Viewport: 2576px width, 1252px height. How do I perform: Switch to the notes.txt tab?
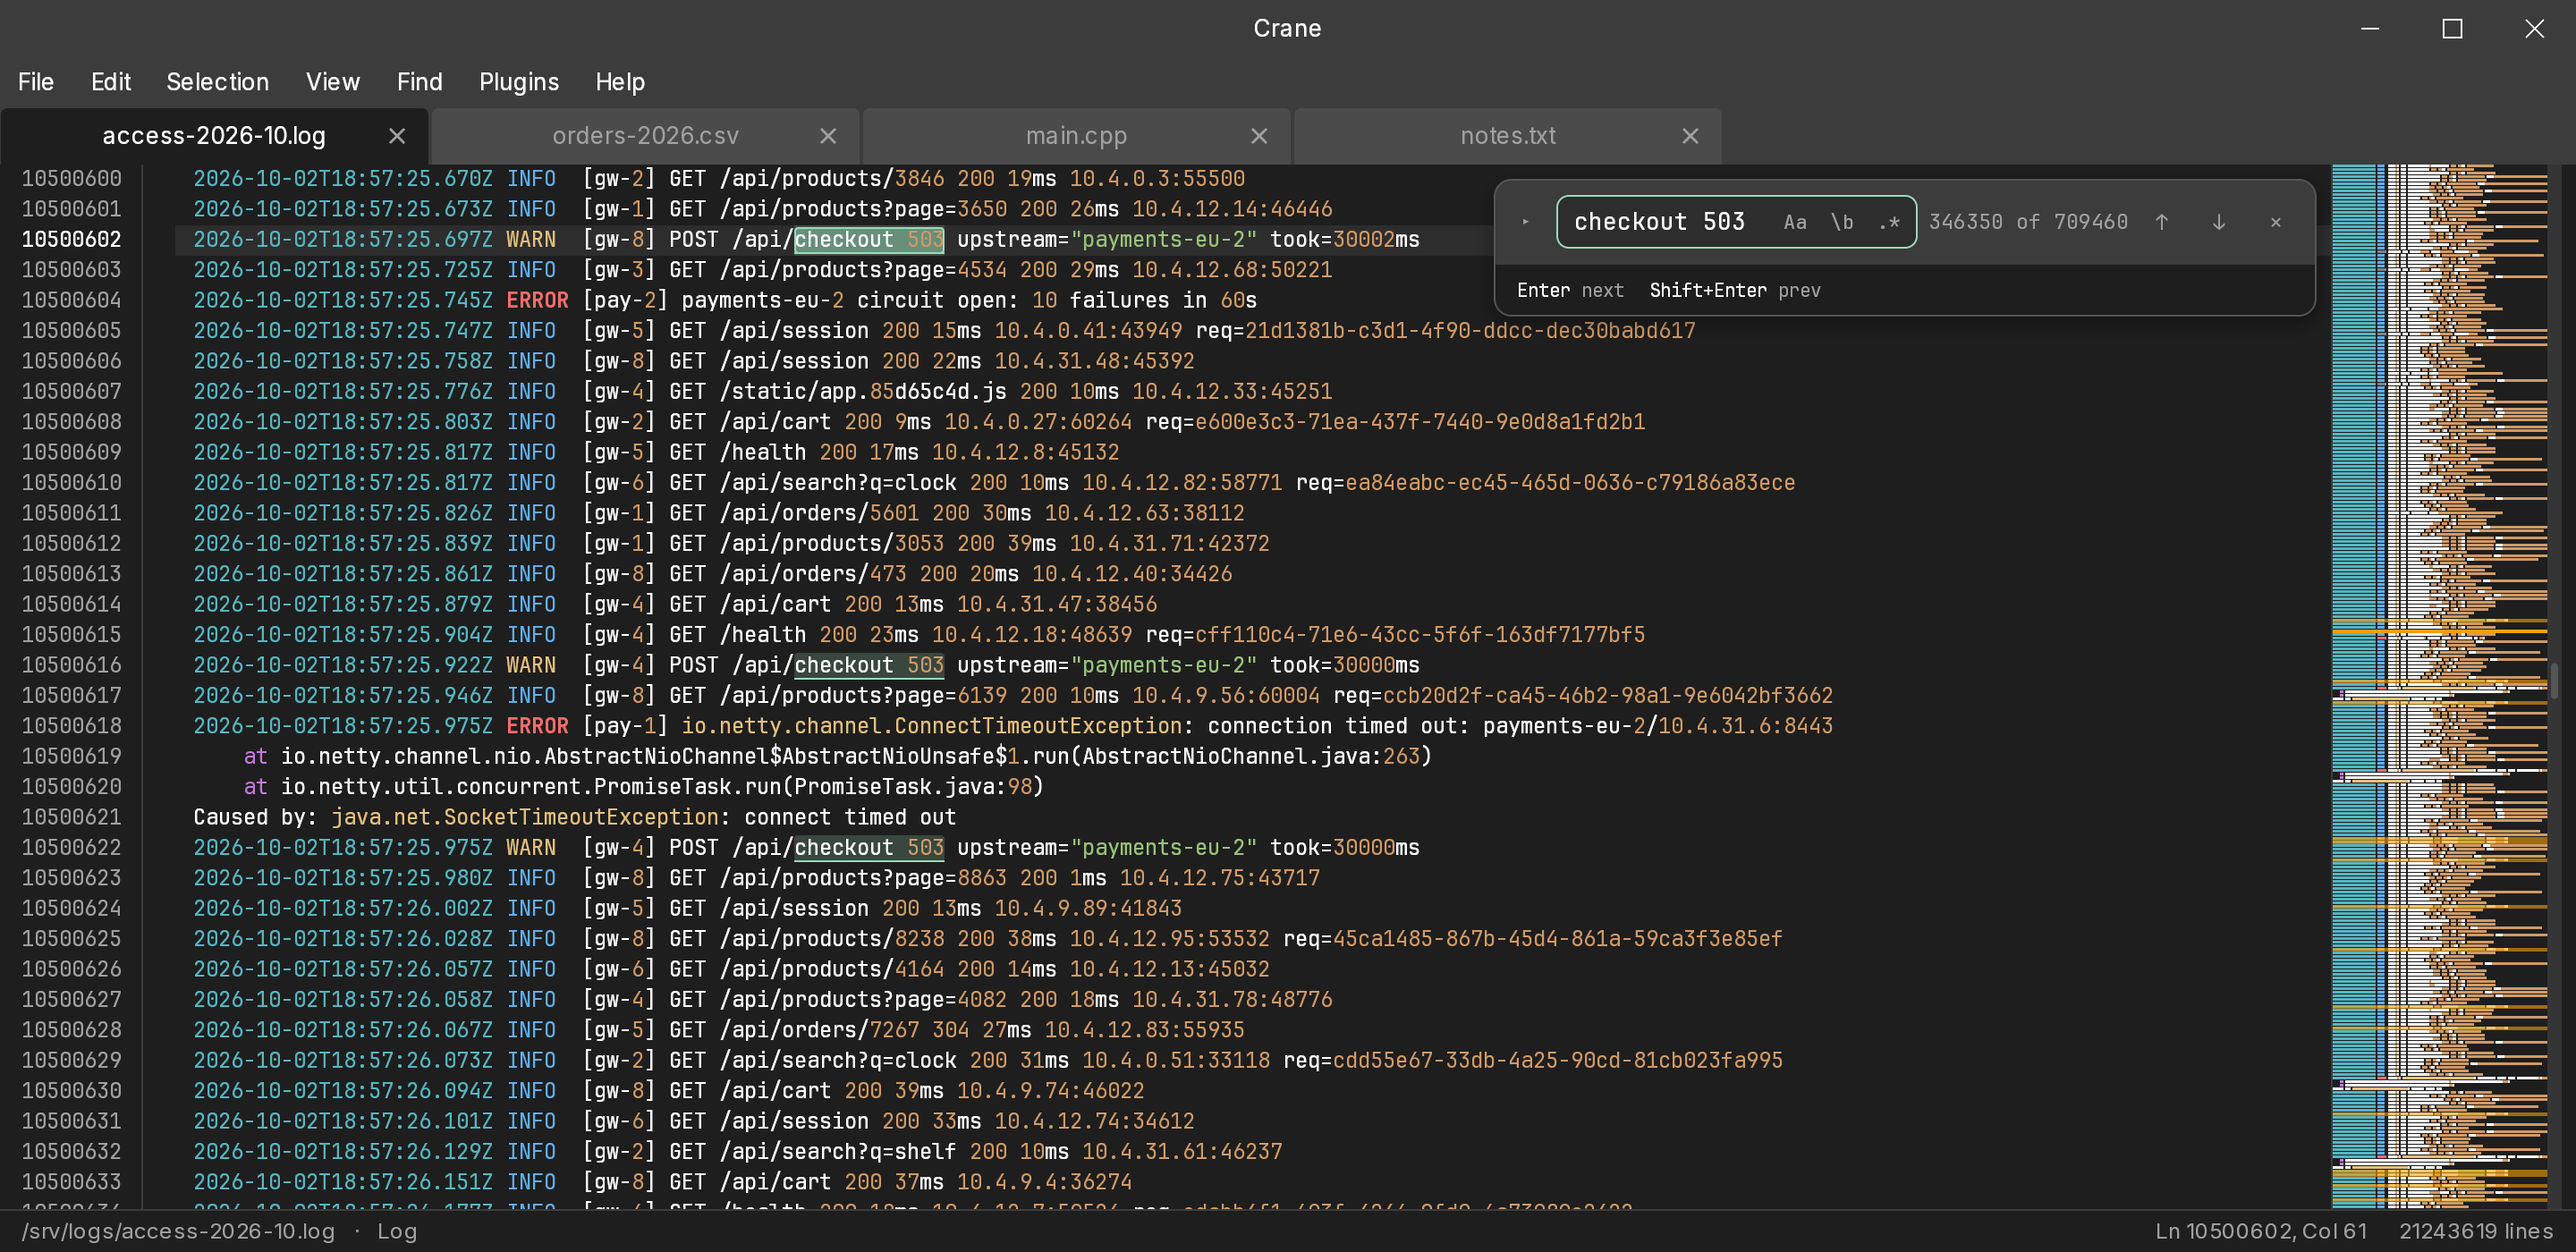tap(1507, 136)
